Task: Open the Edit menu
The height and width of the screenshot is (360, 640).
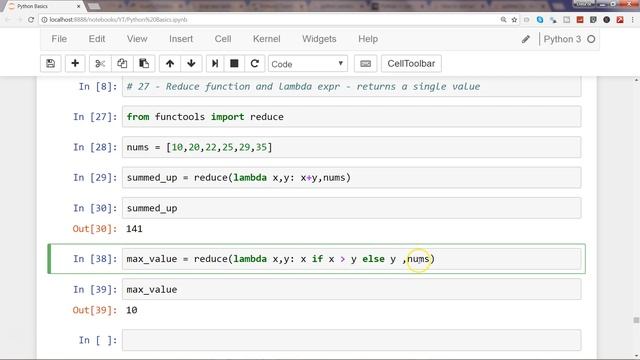Action: click(97, 39)
